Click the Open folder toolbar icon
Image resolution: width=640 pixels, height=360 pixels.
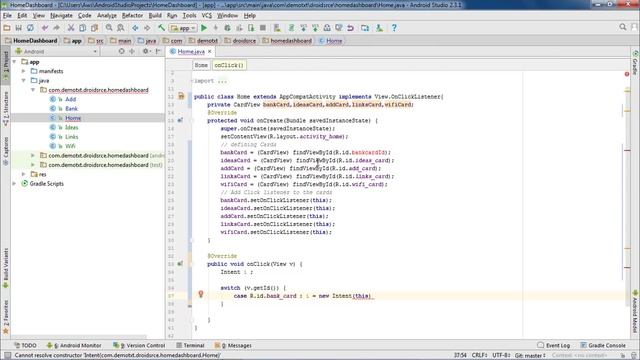pyautogui.click(x=7, y=28)
